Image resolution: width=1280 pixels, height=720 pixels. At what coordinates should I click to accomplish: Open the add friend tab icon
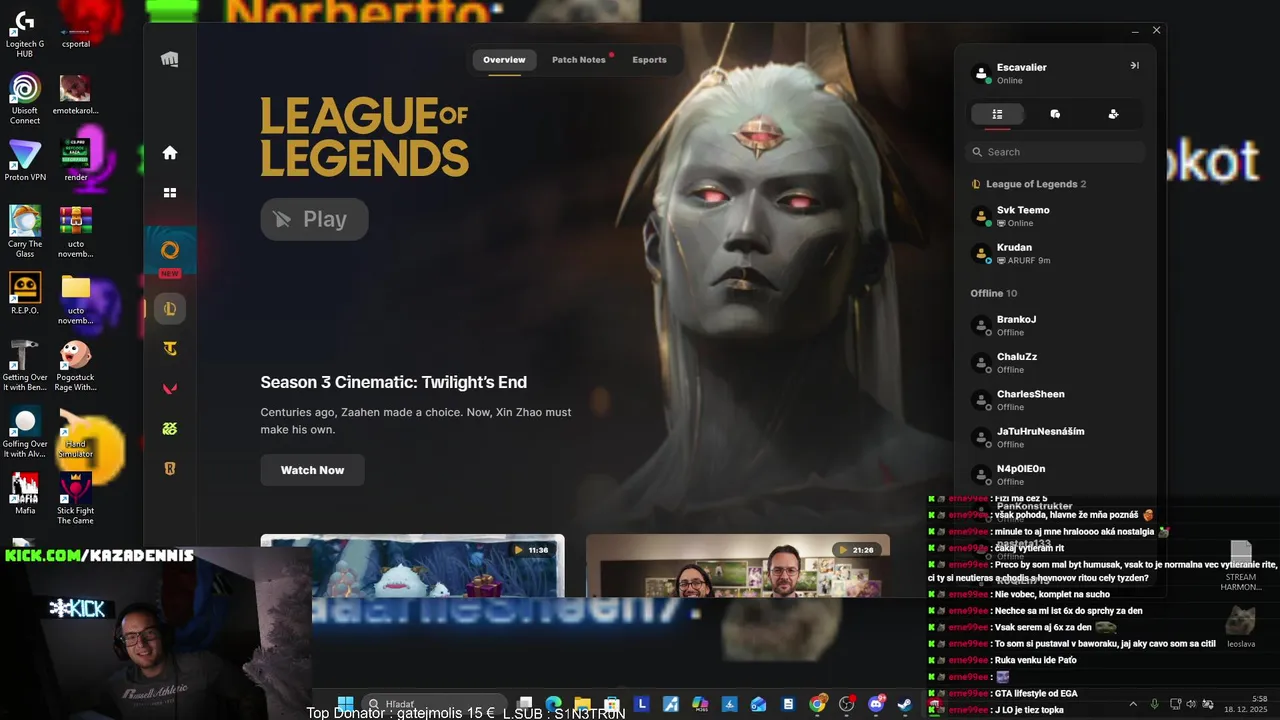pyautogui.click(x=1113, y=114)
